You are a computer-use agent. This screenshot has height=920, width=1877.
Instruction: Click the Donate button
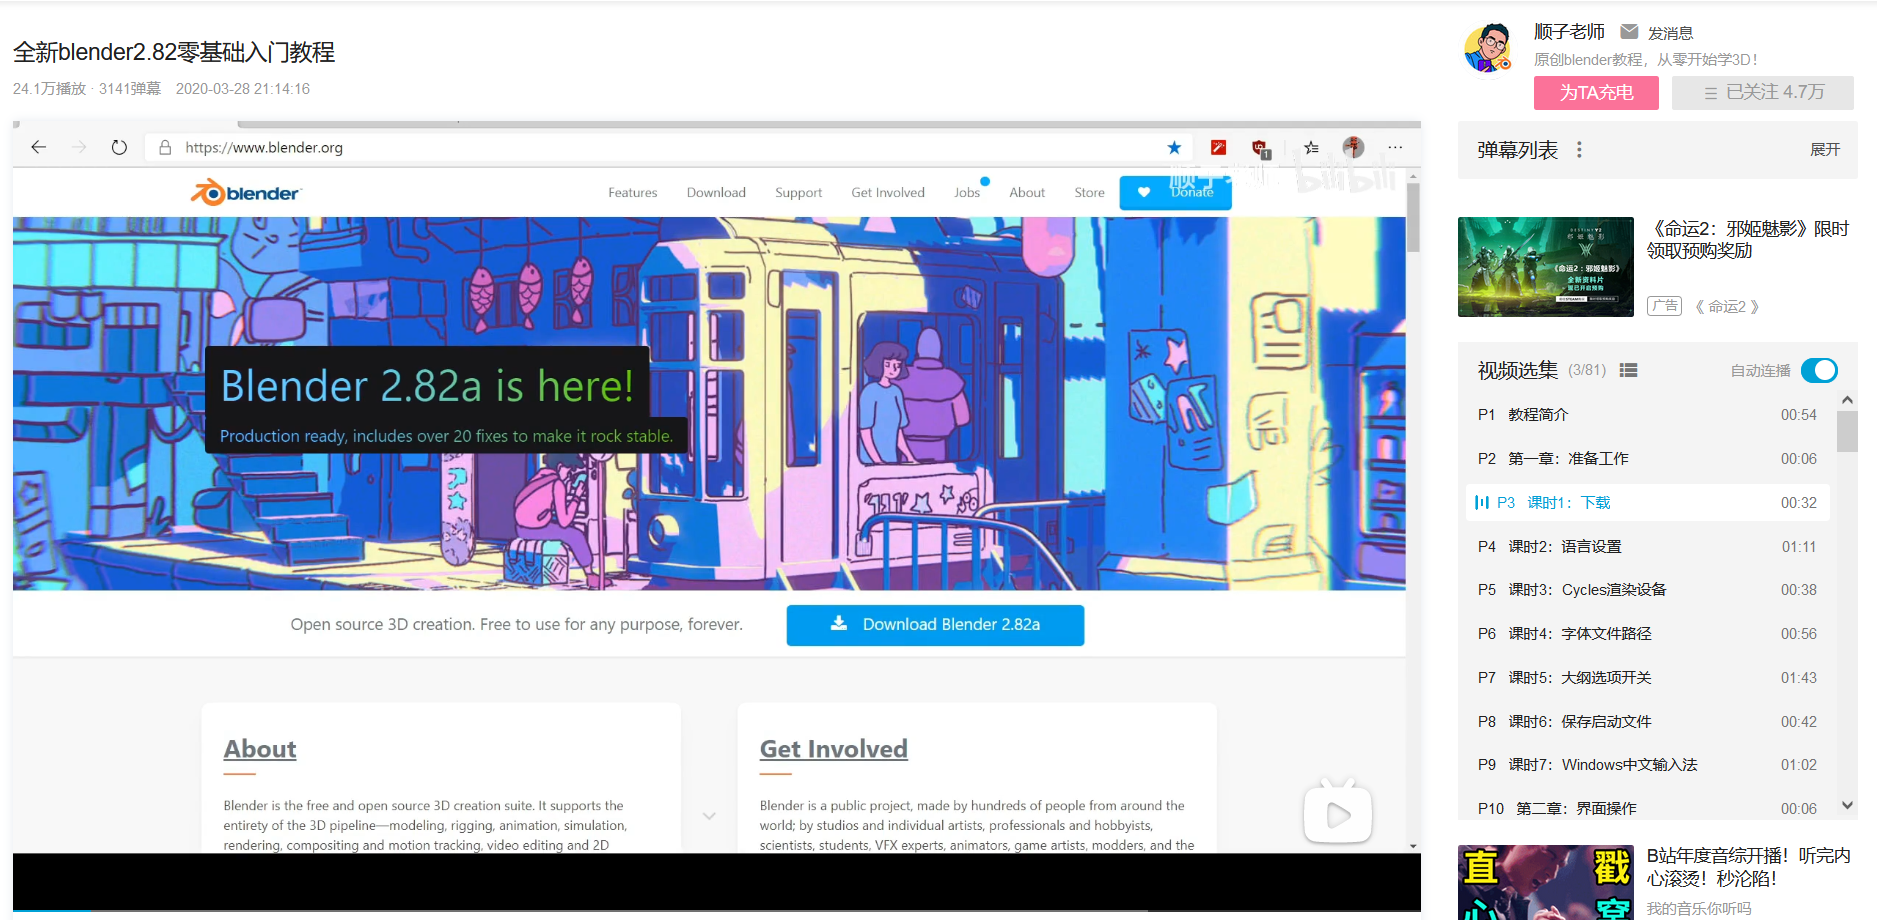[x=1176, y=192]
